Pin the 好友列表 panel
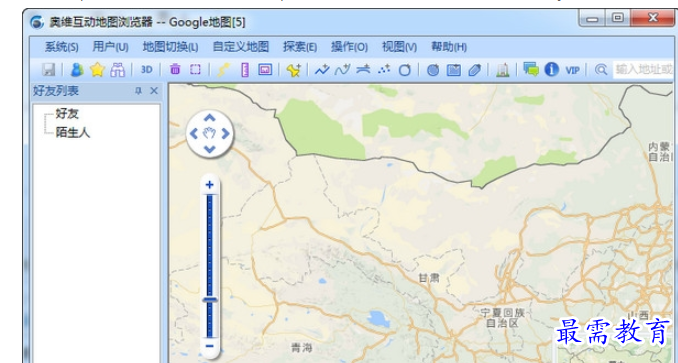 click(x=138, y=91)
